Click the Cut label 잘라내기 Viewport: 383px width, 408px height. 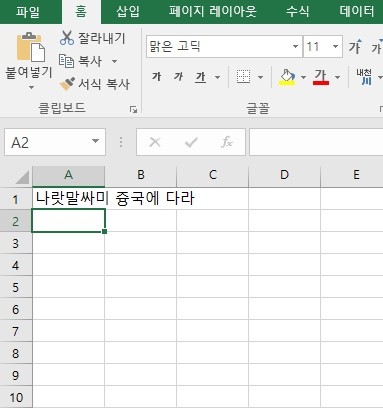click(x=102, y=38)
